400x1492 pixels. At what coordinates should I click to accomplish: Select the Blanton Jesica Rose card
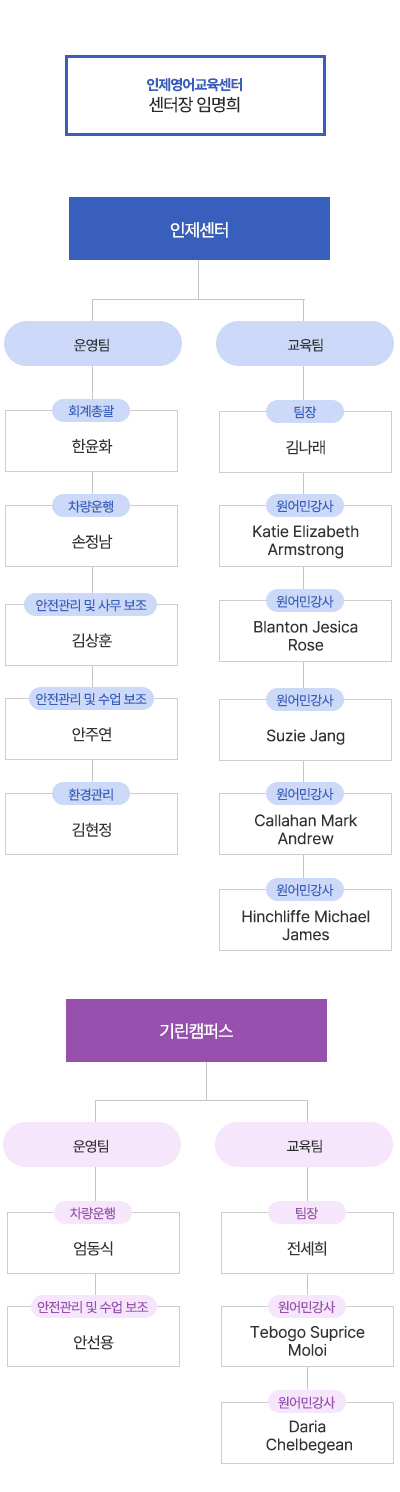[x=305, y=630]
